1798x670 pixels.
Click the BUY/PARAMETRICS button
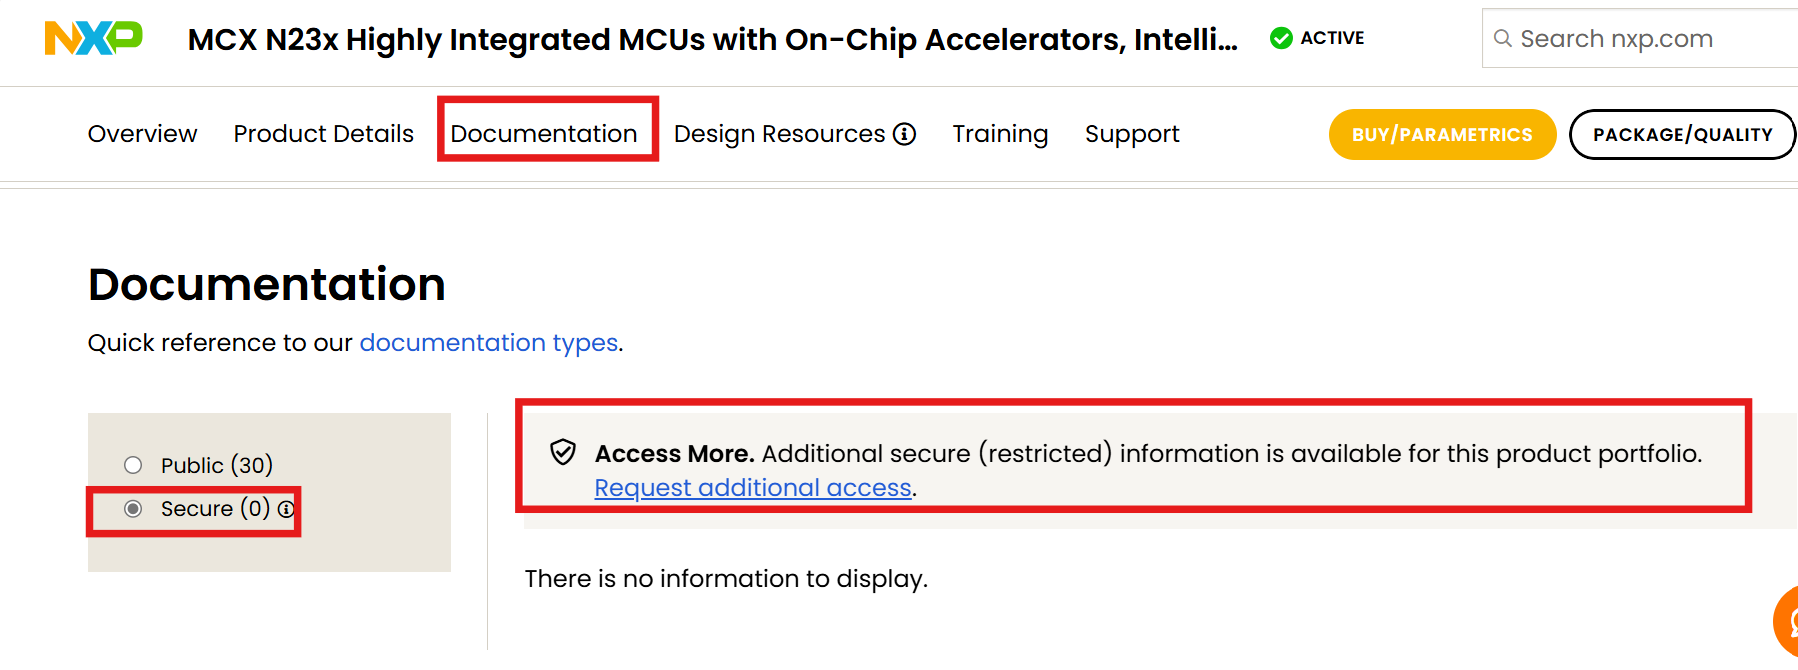(x=1441, y=133)
